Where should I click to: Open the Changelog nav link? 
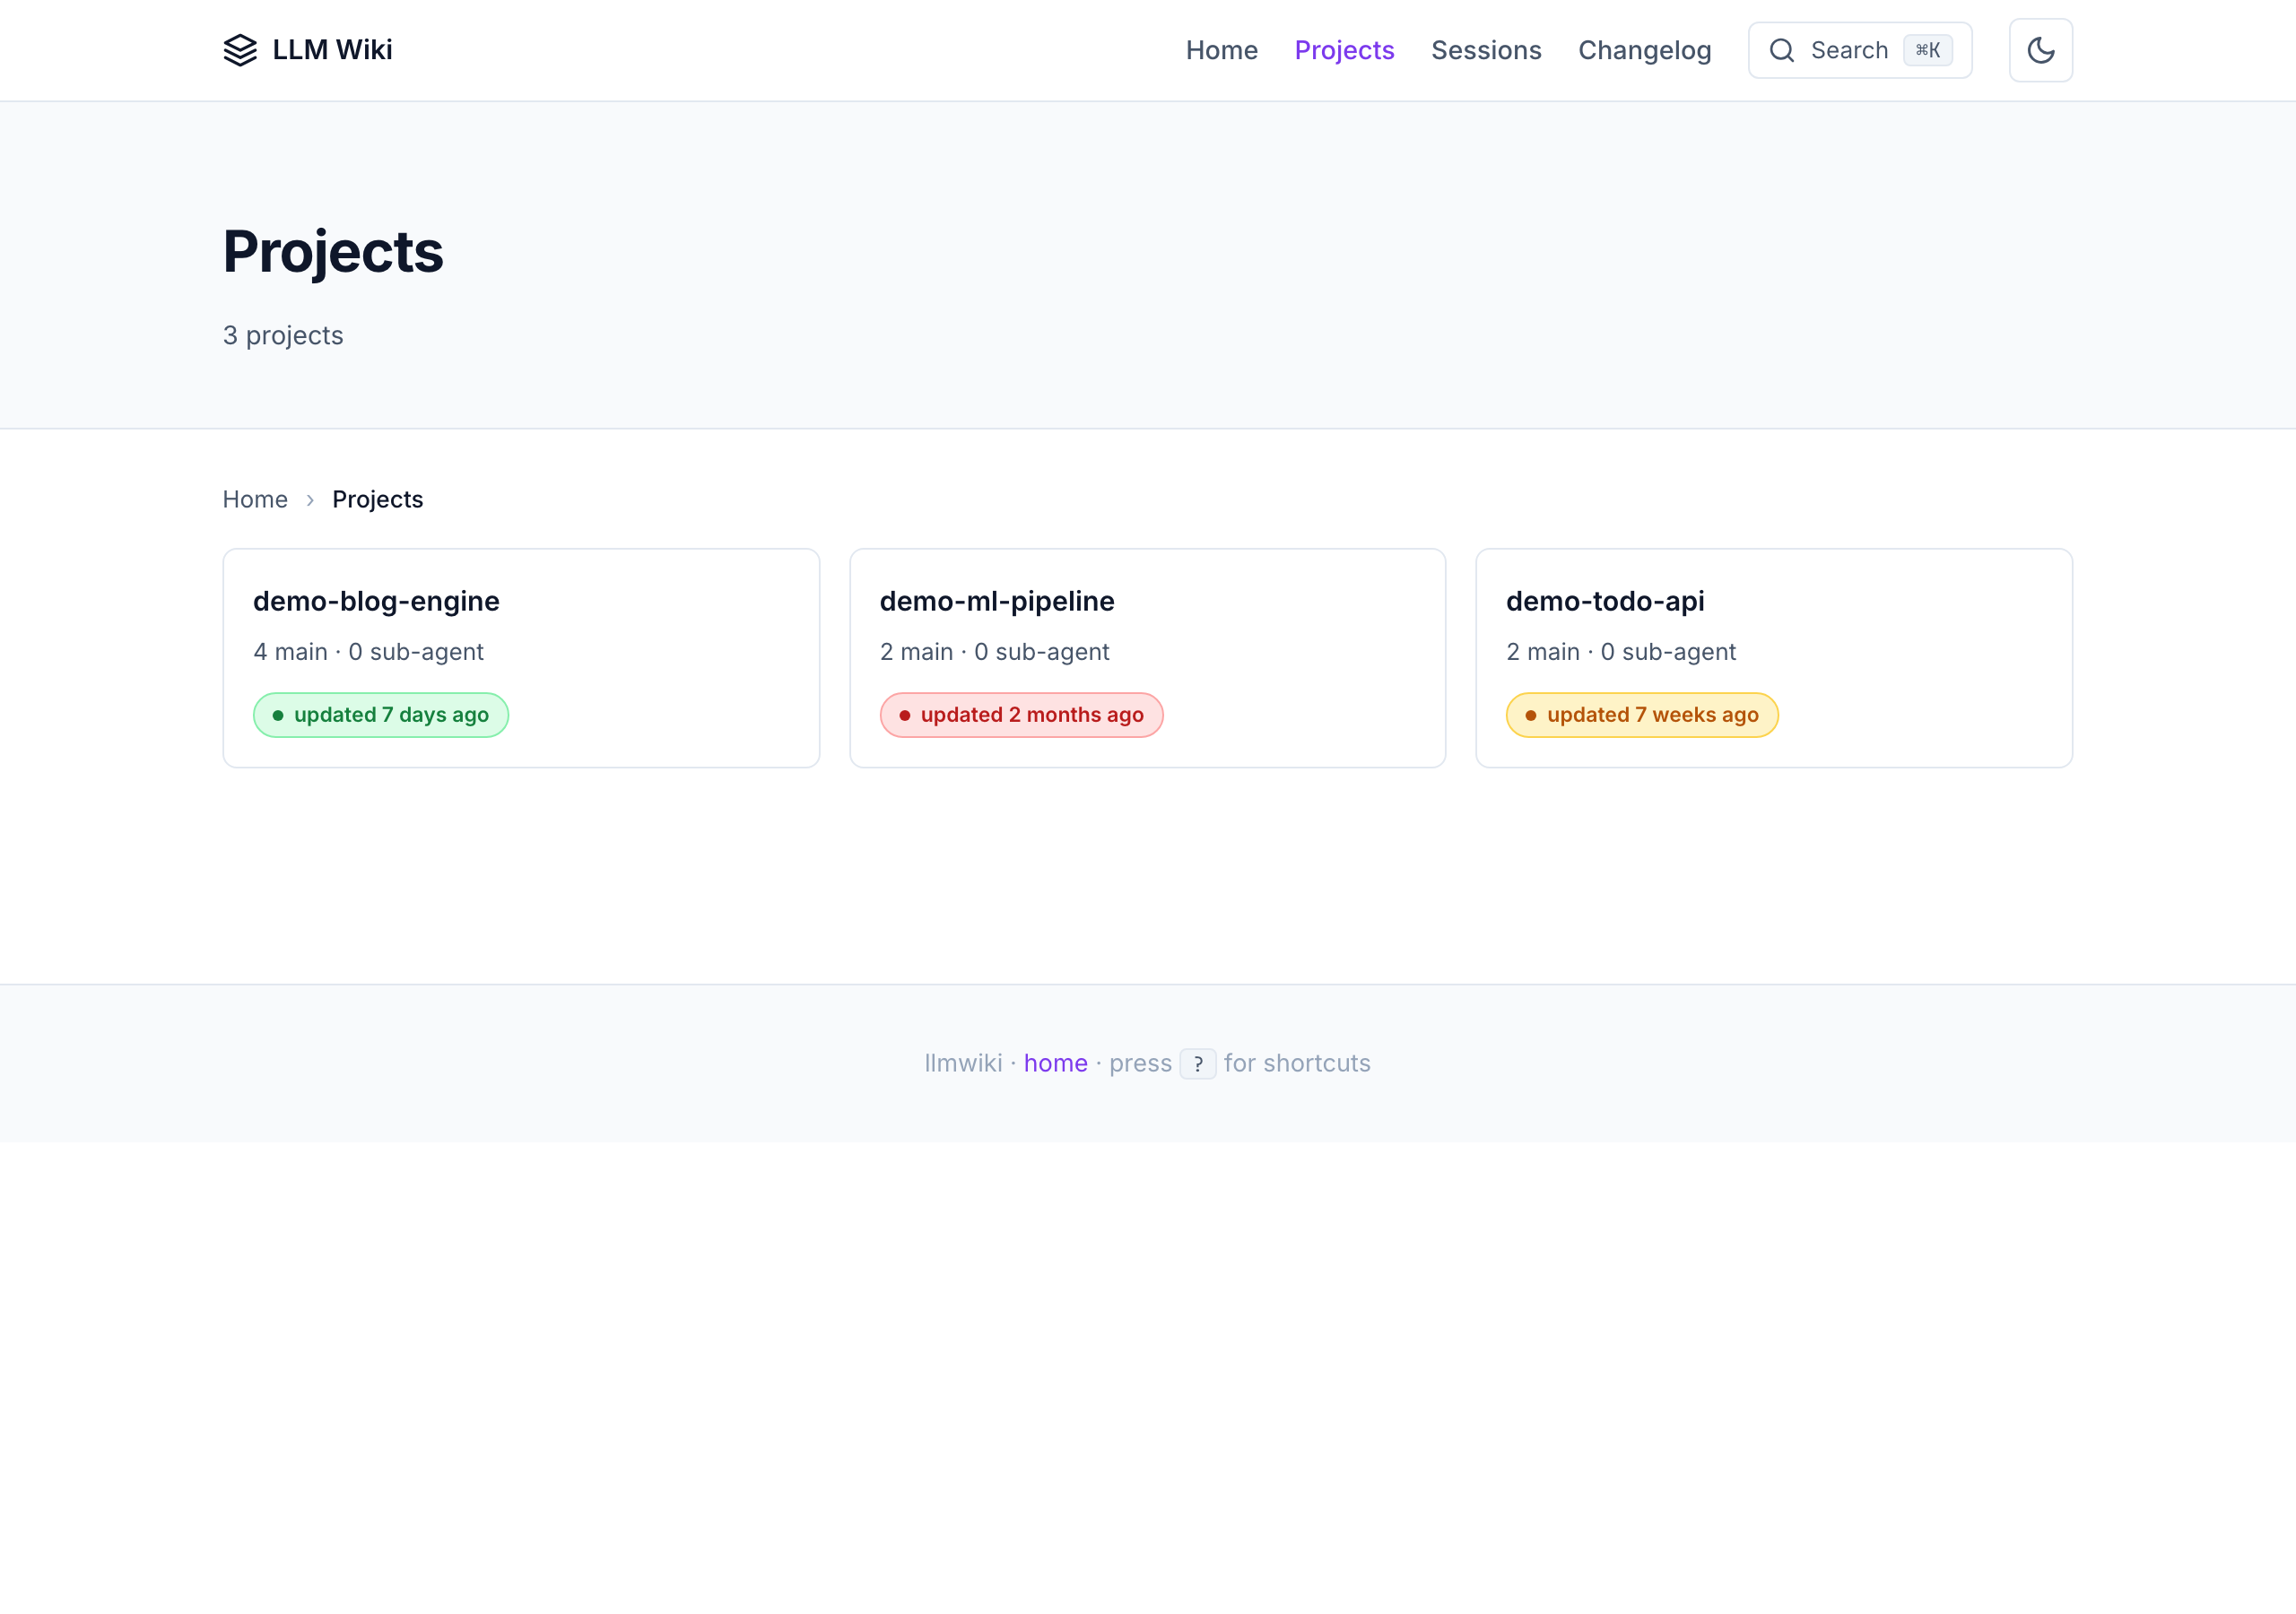click(1644, 50)
